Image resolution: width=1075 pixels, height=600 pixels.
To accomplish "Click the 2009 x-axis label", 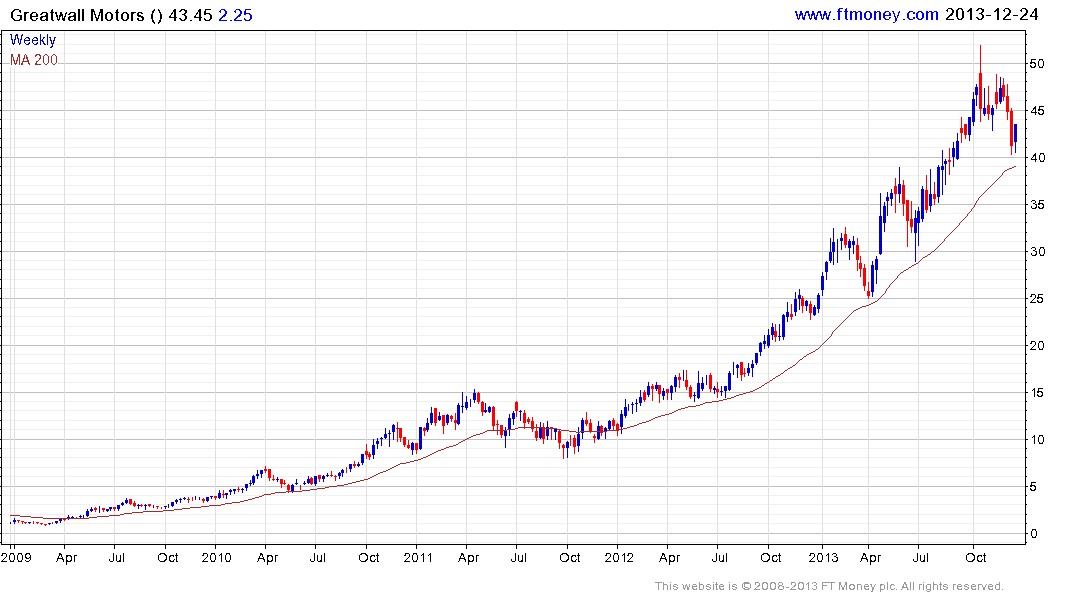I will coord(16,557).
